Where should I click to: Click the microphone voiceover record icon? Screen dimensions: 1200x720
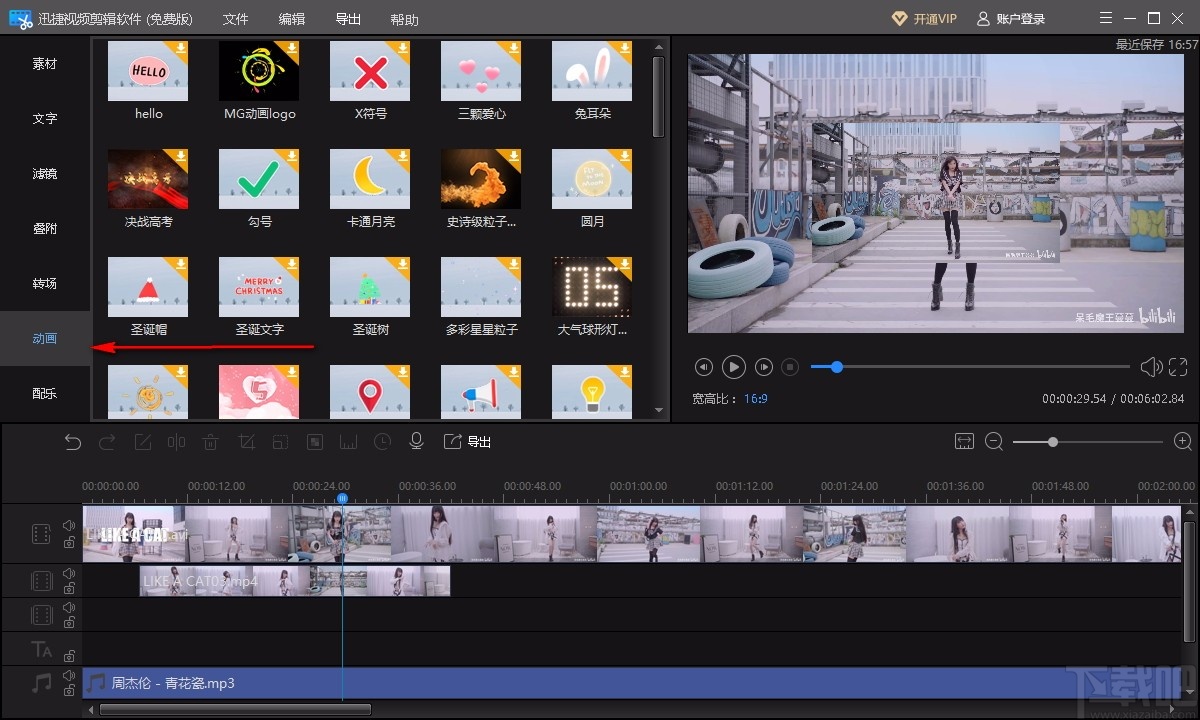pos(417,442)
